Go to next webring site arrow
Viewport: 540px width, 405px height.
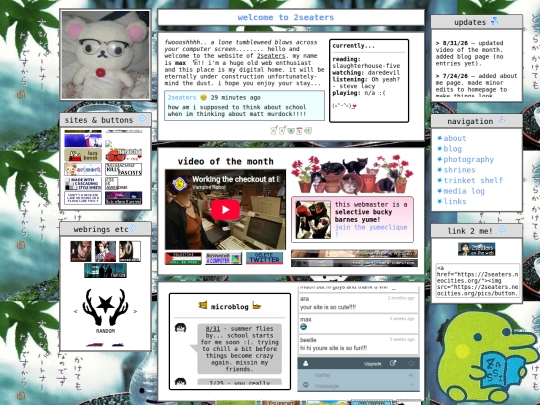[135, 311]
